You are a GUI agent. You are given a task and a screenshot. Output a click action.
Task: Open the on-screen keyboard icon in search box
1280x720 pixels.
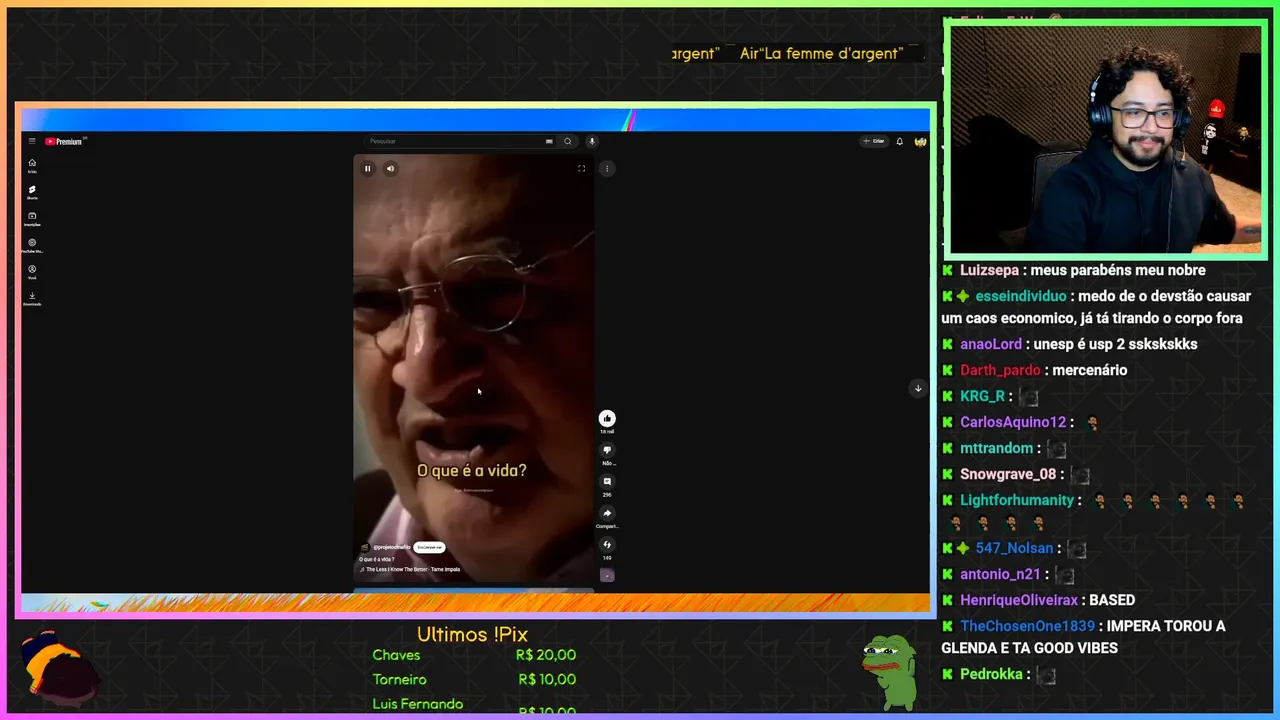(549, 141)
